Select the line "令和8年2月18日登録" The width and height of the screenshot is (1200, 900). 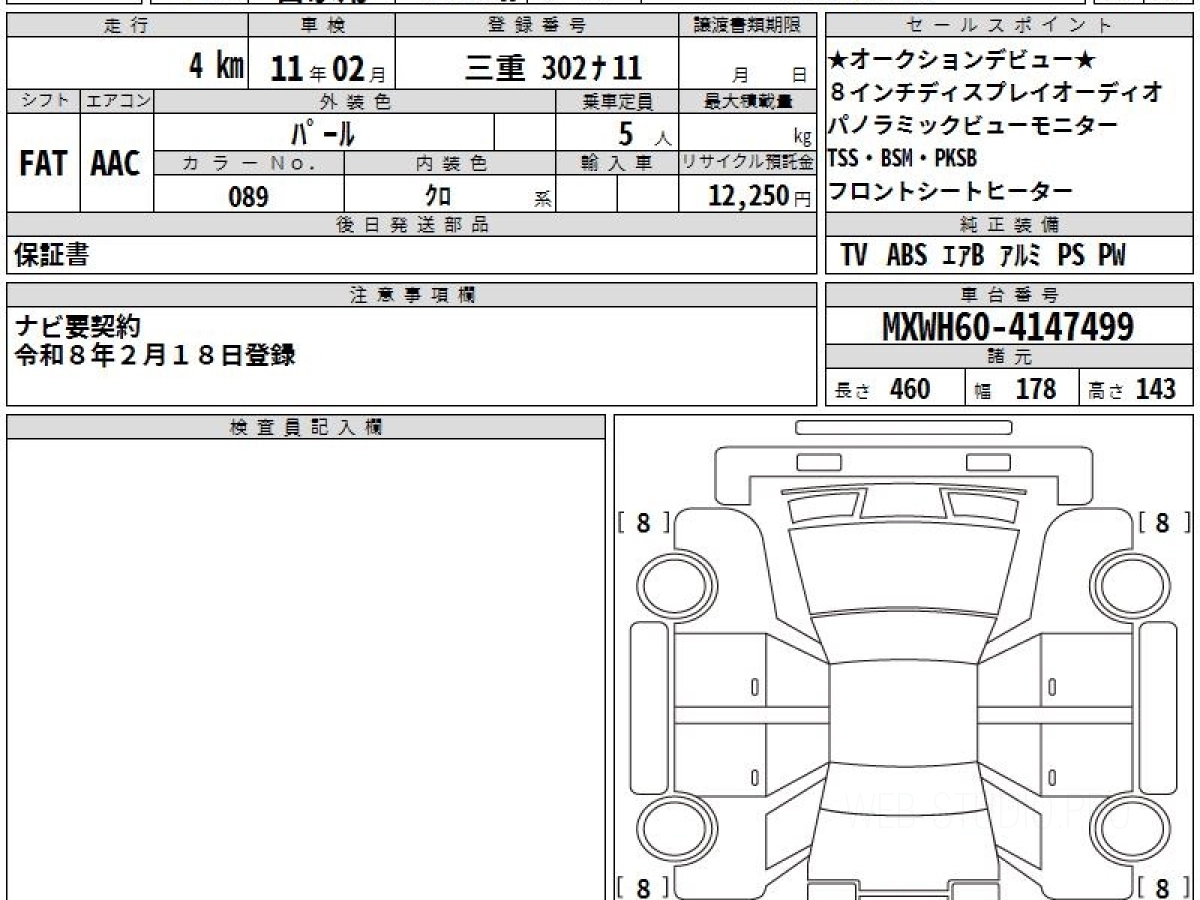[155, 355]
